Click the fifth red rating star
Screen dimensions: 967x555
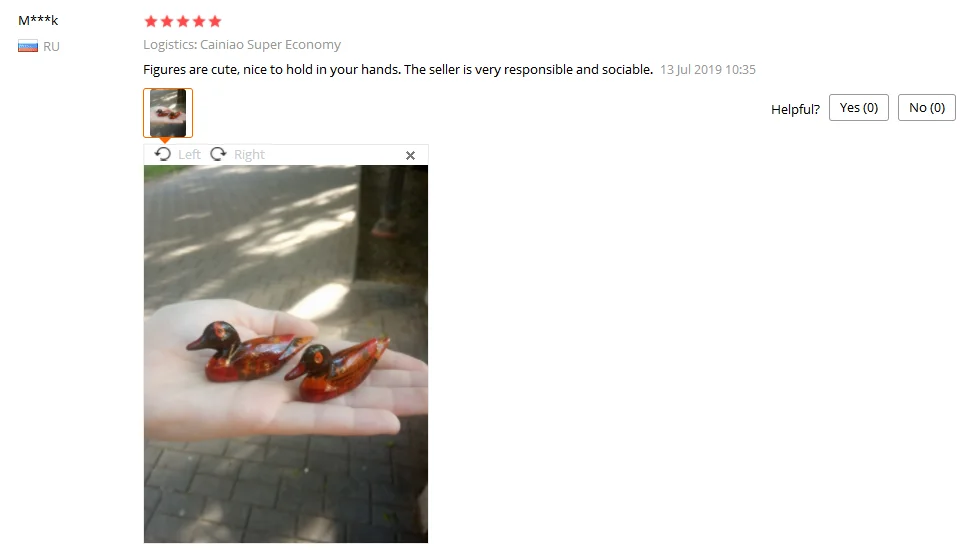tap(215, 22)
